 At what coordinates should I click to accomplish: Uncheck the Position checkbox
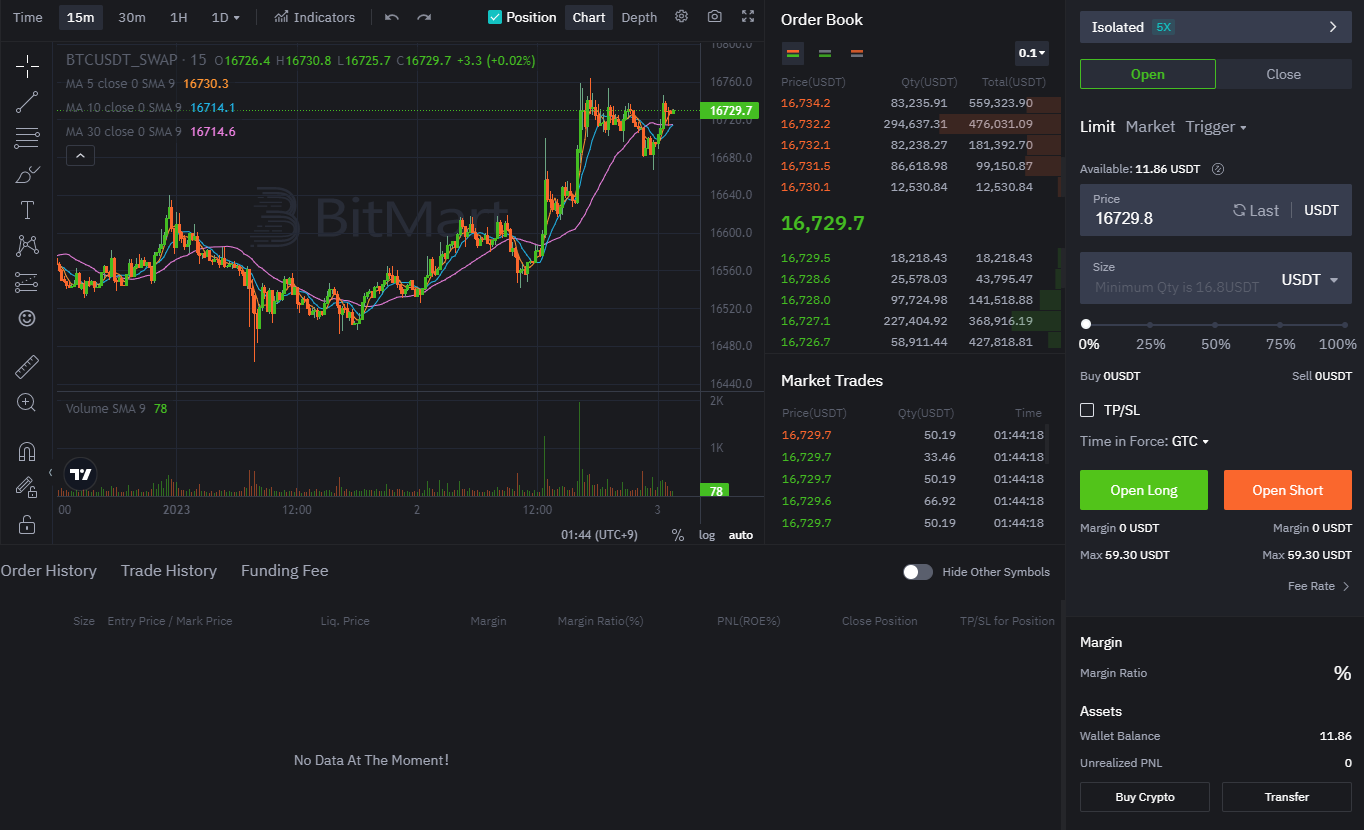click(494, 17)
